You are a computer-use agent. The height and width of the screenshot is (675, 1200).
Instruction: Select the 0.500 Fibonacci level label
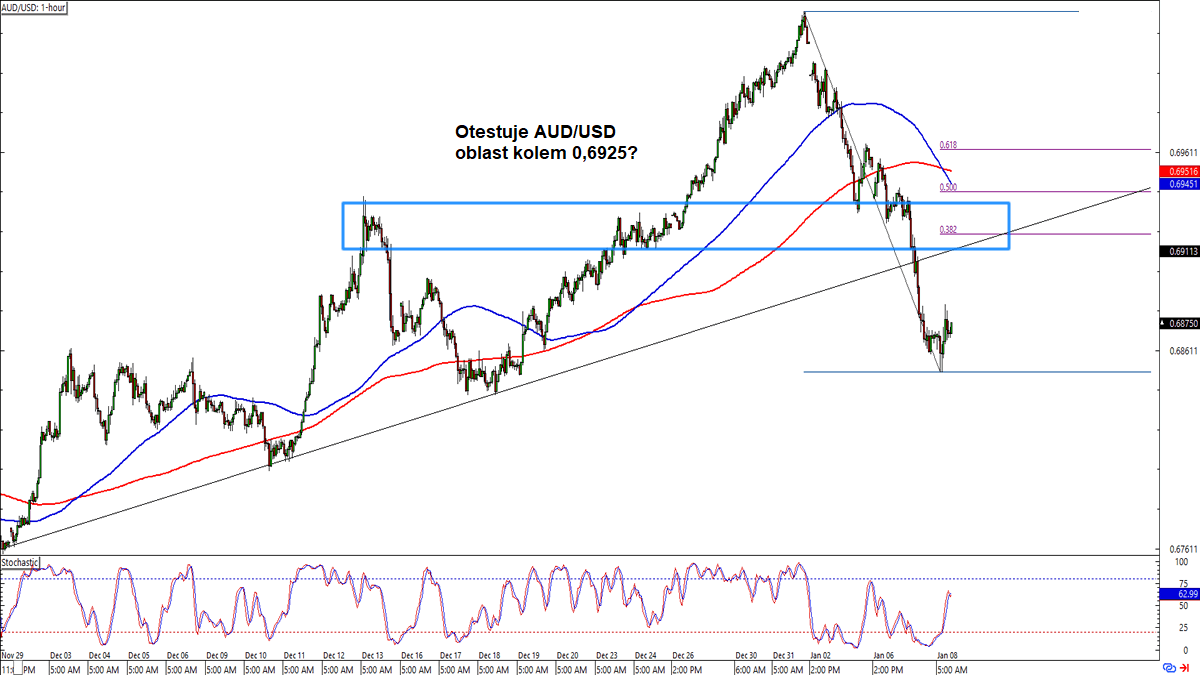(949, 187)
